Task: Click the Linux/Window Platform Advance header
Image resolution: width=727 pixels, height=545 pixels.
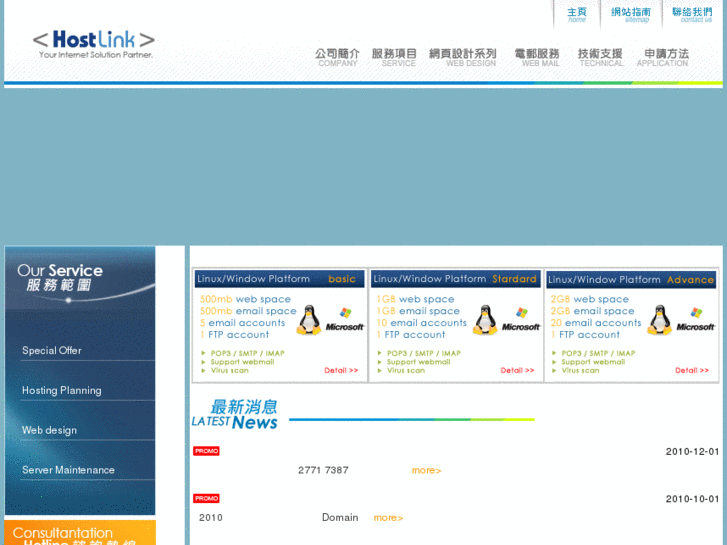Action: [x=631, y=280]
